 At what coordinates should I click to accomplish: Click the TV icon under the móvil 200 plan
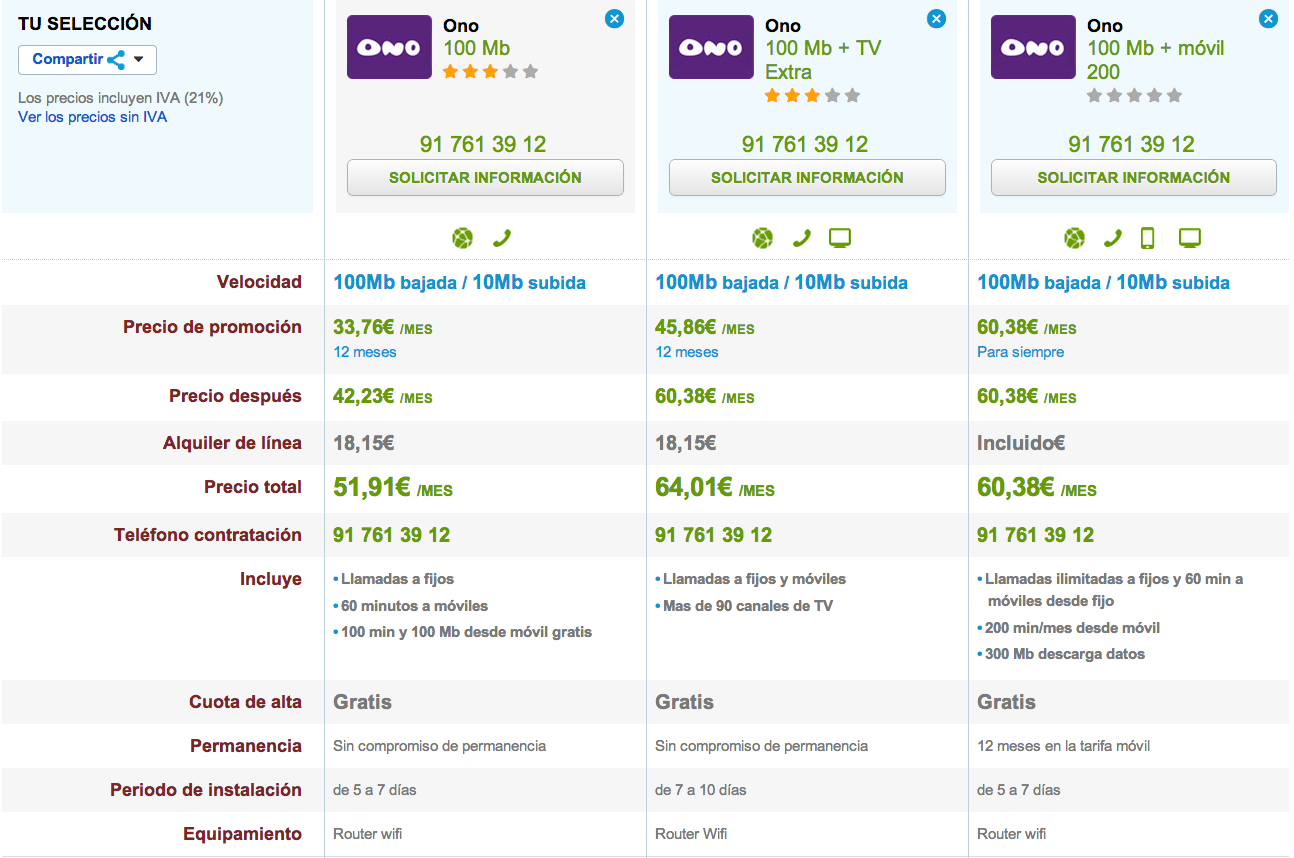pos(1189,238)
